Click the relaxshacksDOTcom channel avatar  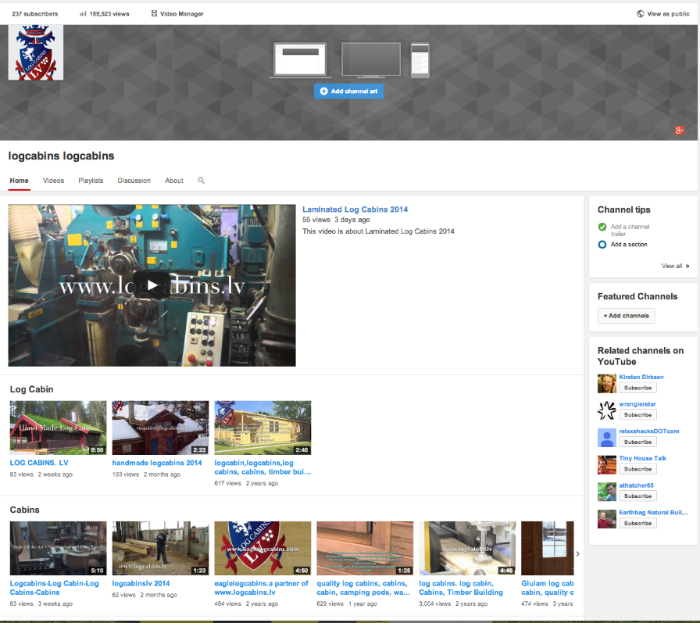[607, 438]
